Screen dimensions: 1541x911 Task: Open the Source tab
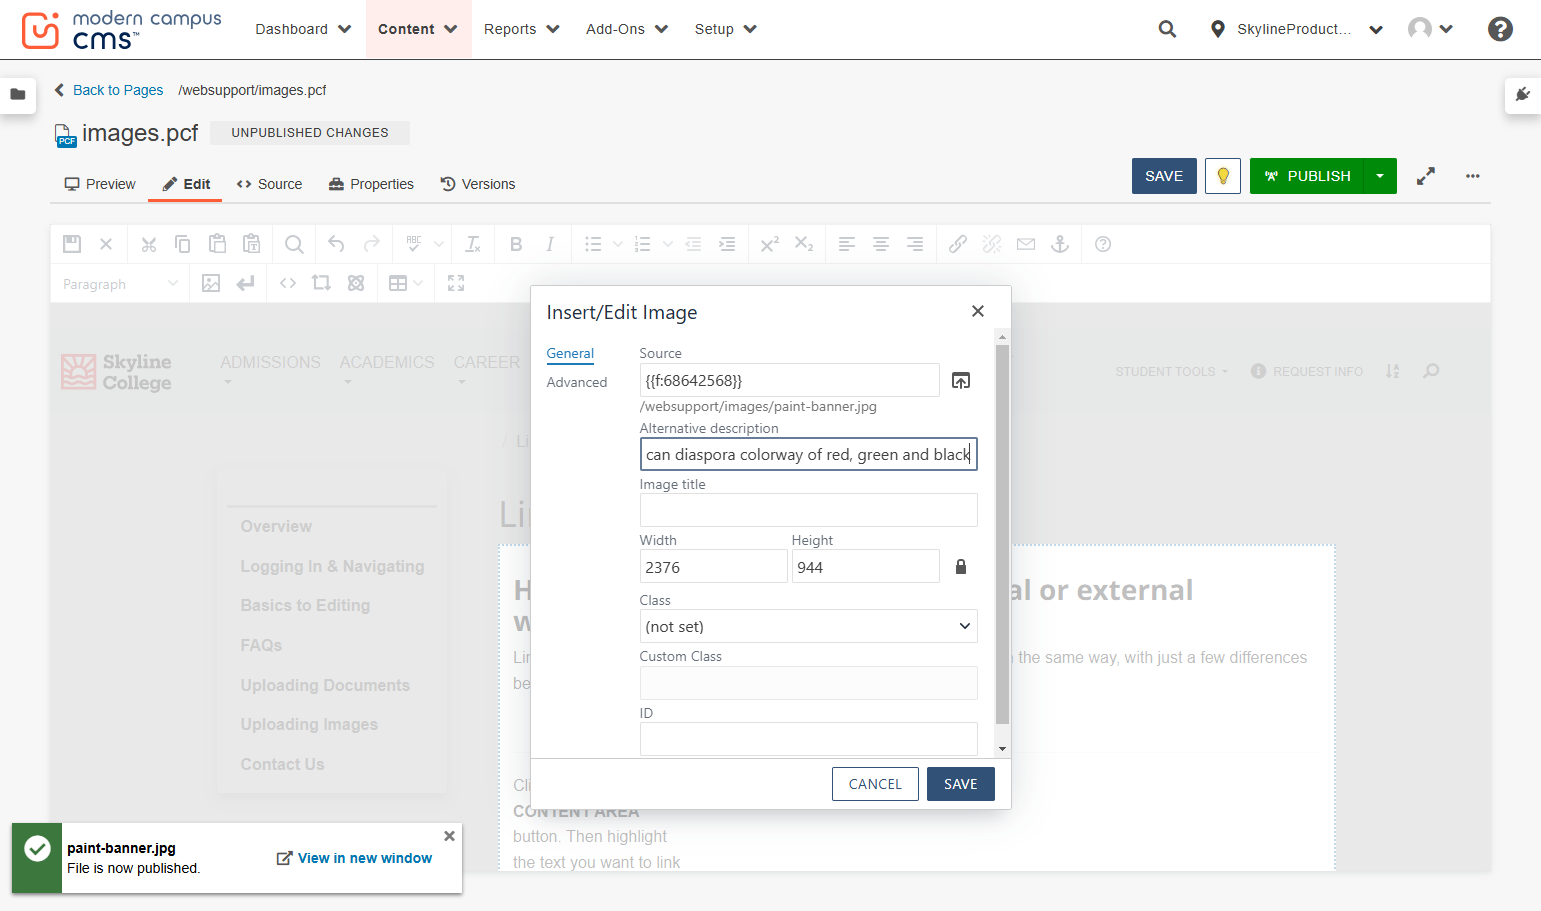click(x=269, y=184)
